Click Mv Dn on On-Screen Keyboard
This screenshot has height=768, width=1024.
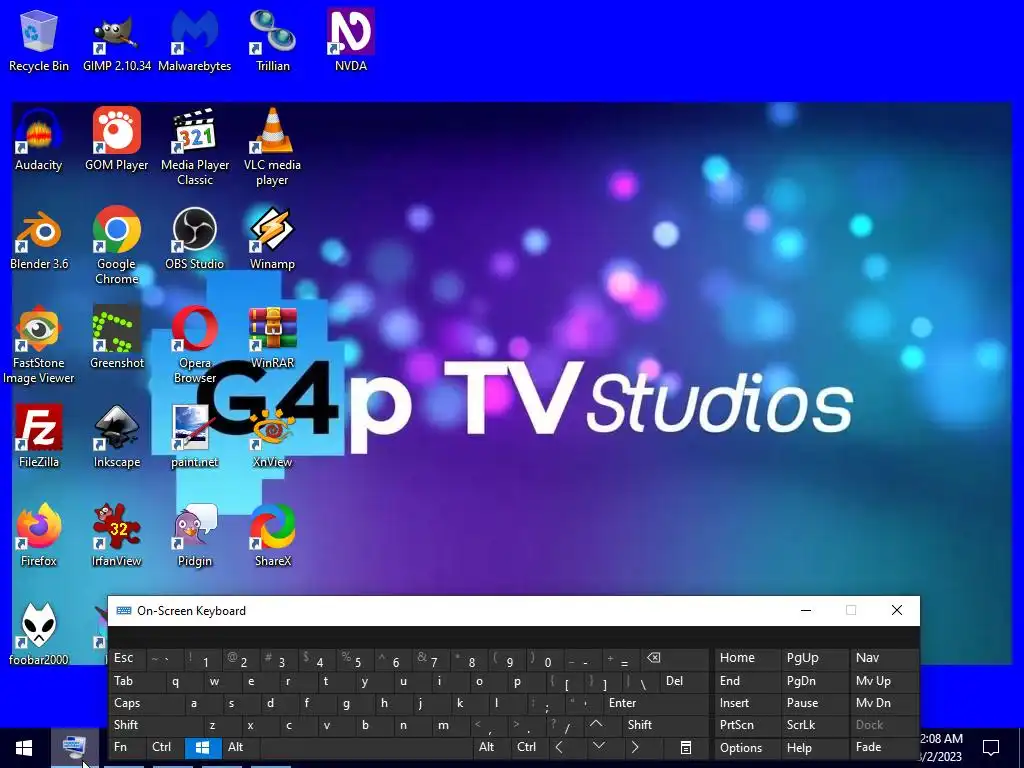click(x=882, y=703)
